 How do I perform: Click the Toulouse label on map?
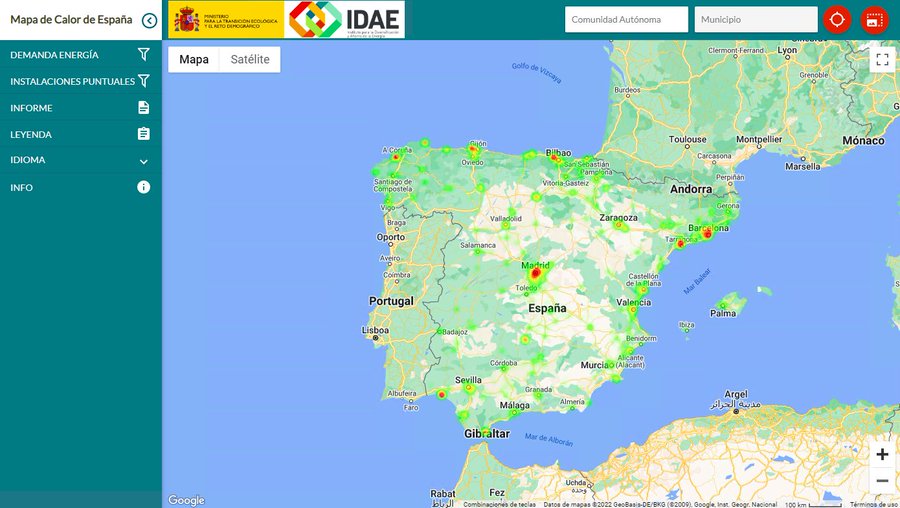[687, 139]
